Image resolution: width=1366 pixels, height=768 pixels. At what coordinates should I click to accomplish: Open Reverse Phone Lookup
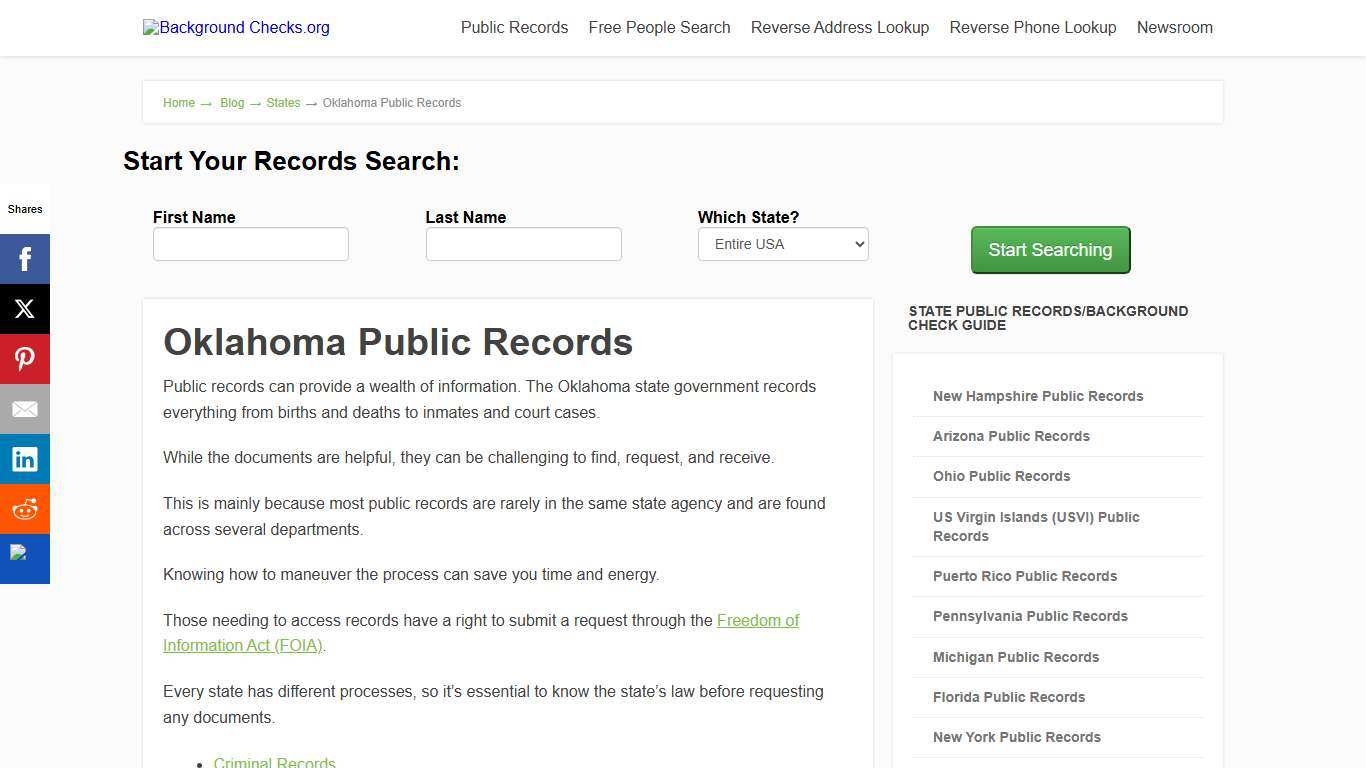click(x=1032, y=27)
